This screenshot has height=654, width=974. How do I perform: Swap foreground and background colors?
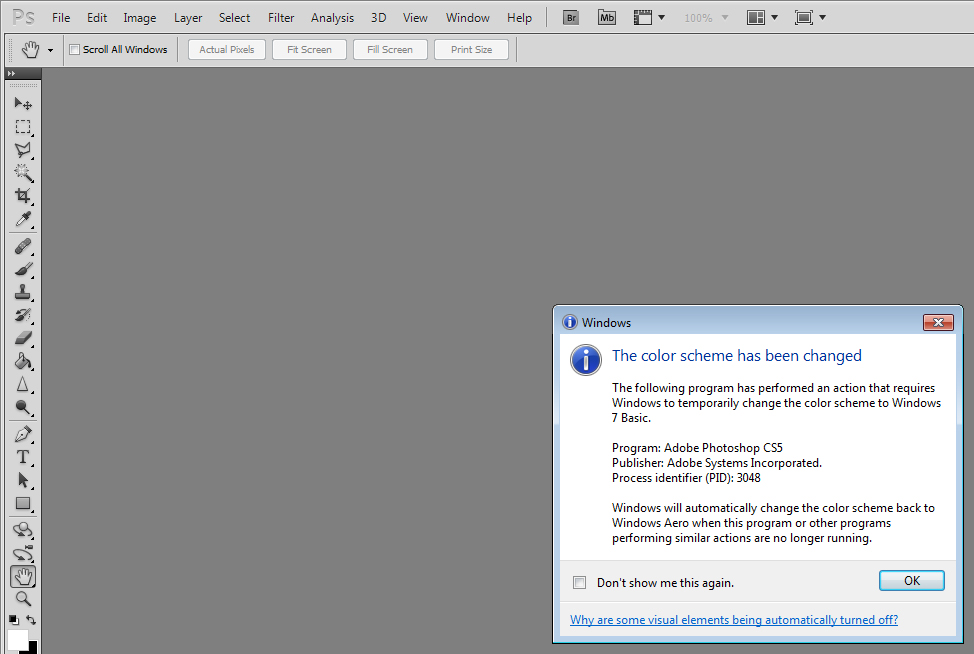click(31, 620)
